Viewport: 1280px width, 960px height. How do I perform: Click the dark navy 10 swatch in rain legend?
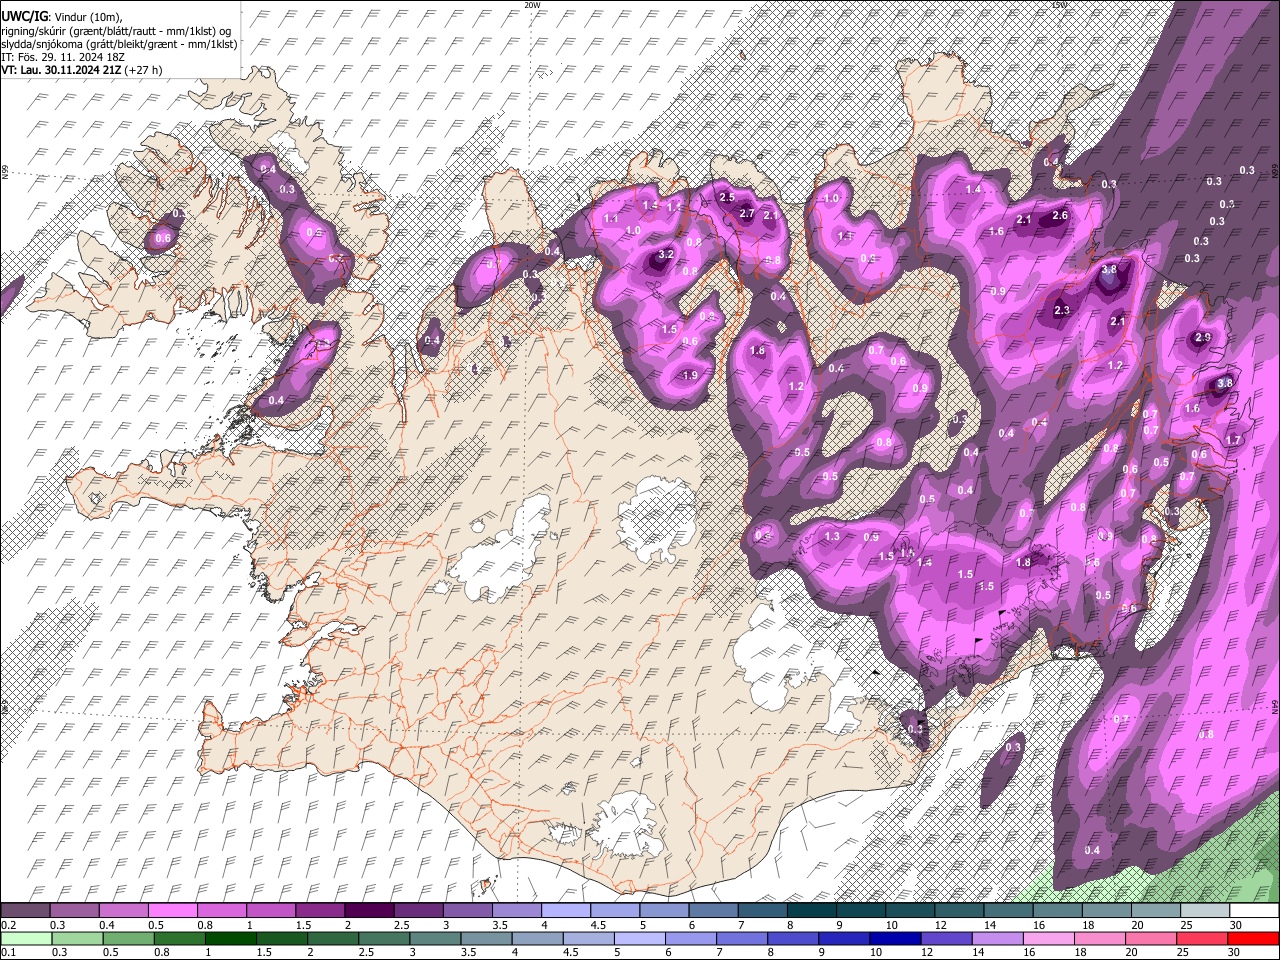[x=894, y=939]
